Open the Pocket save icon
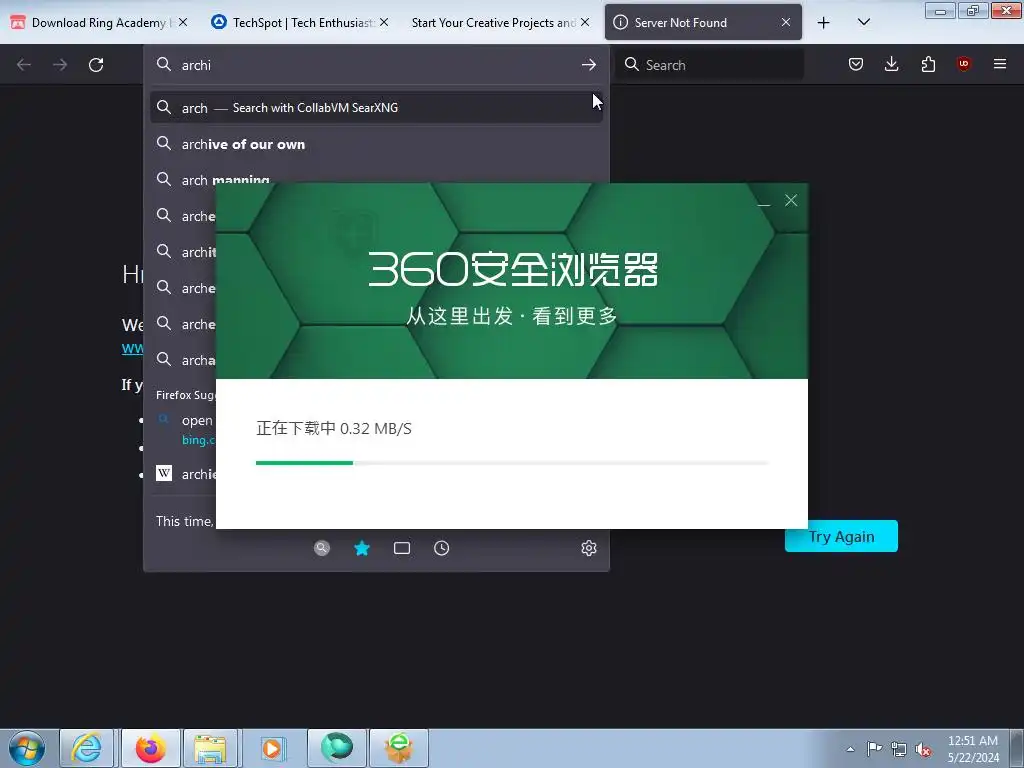 tap(856, 64)
